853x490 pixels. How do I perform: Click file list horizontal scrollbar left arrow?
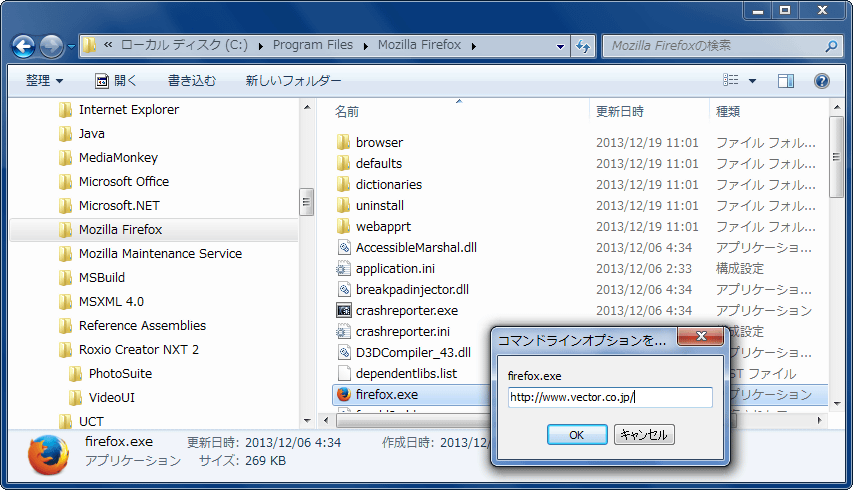point(326,420)
